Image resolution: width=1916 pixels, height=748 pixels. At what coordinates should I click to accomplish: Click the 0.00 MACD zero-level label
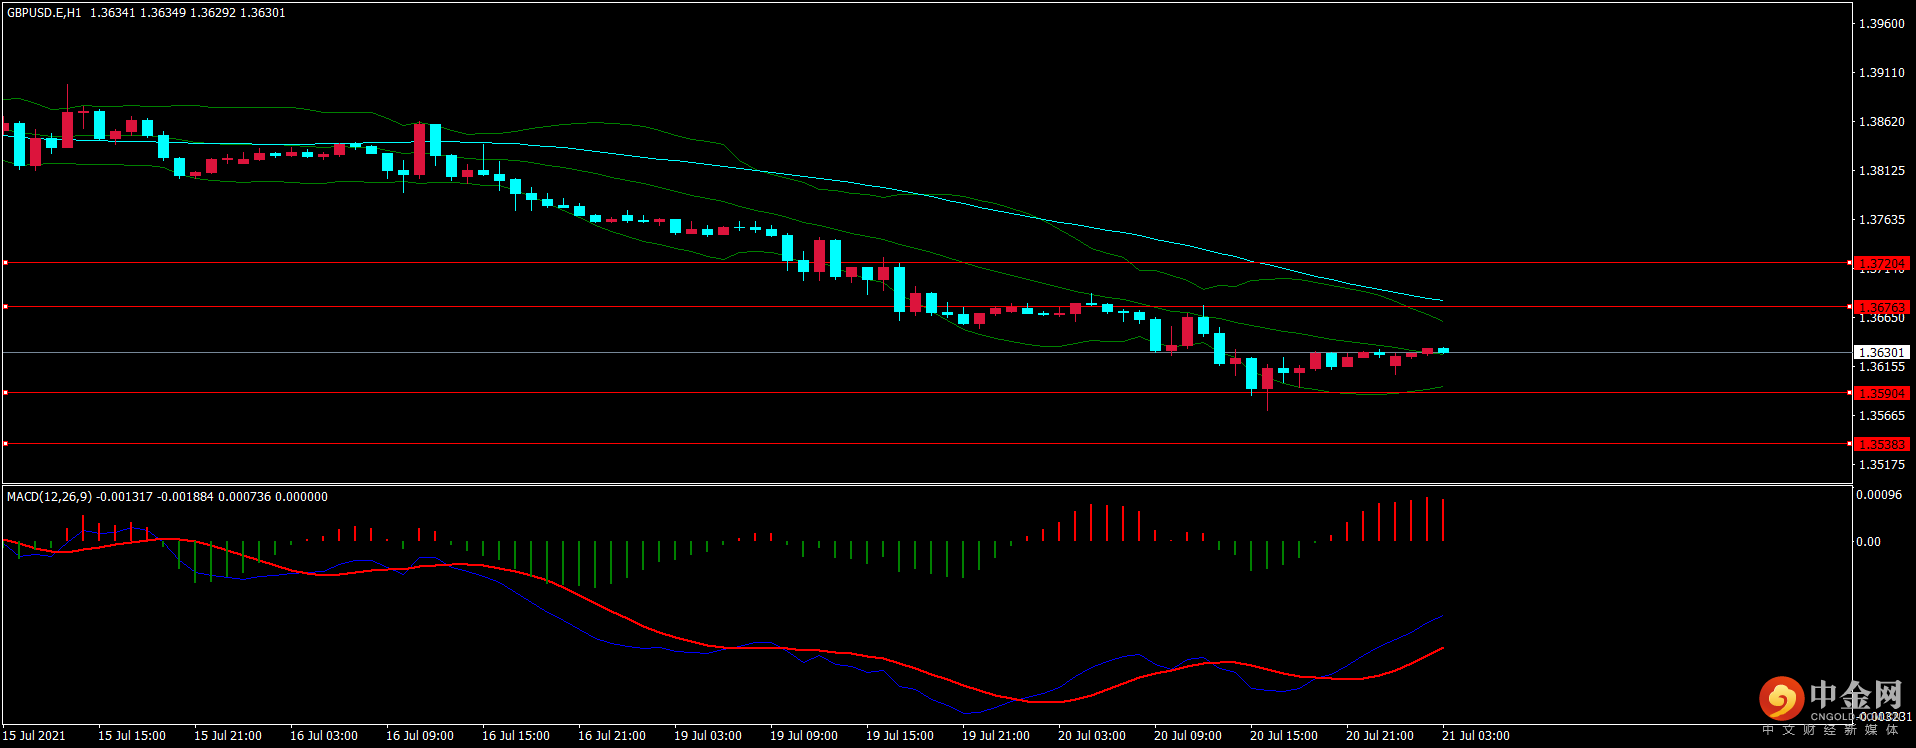pos(1868,542)
